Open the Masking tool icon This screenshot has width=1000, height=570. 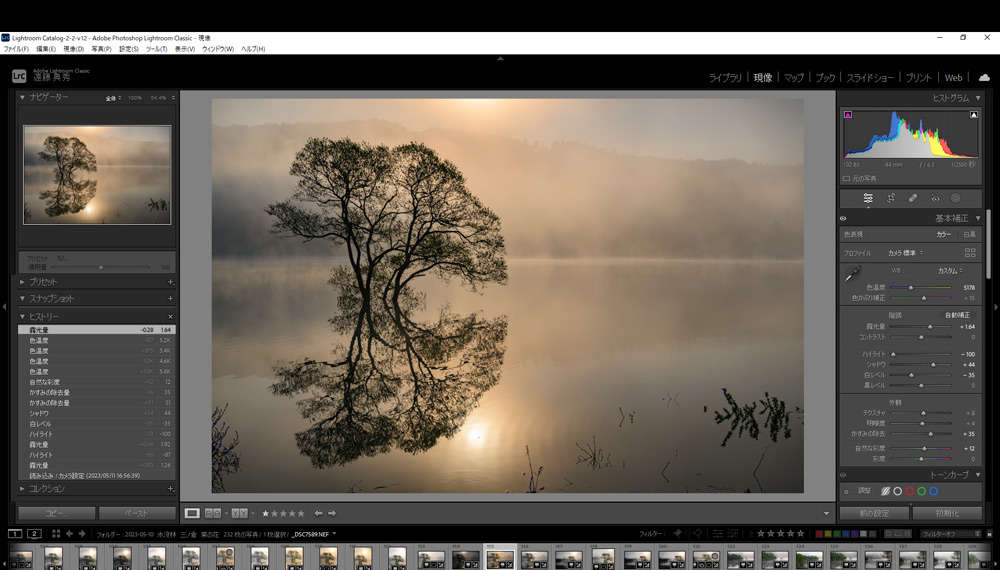click(956, 198)
